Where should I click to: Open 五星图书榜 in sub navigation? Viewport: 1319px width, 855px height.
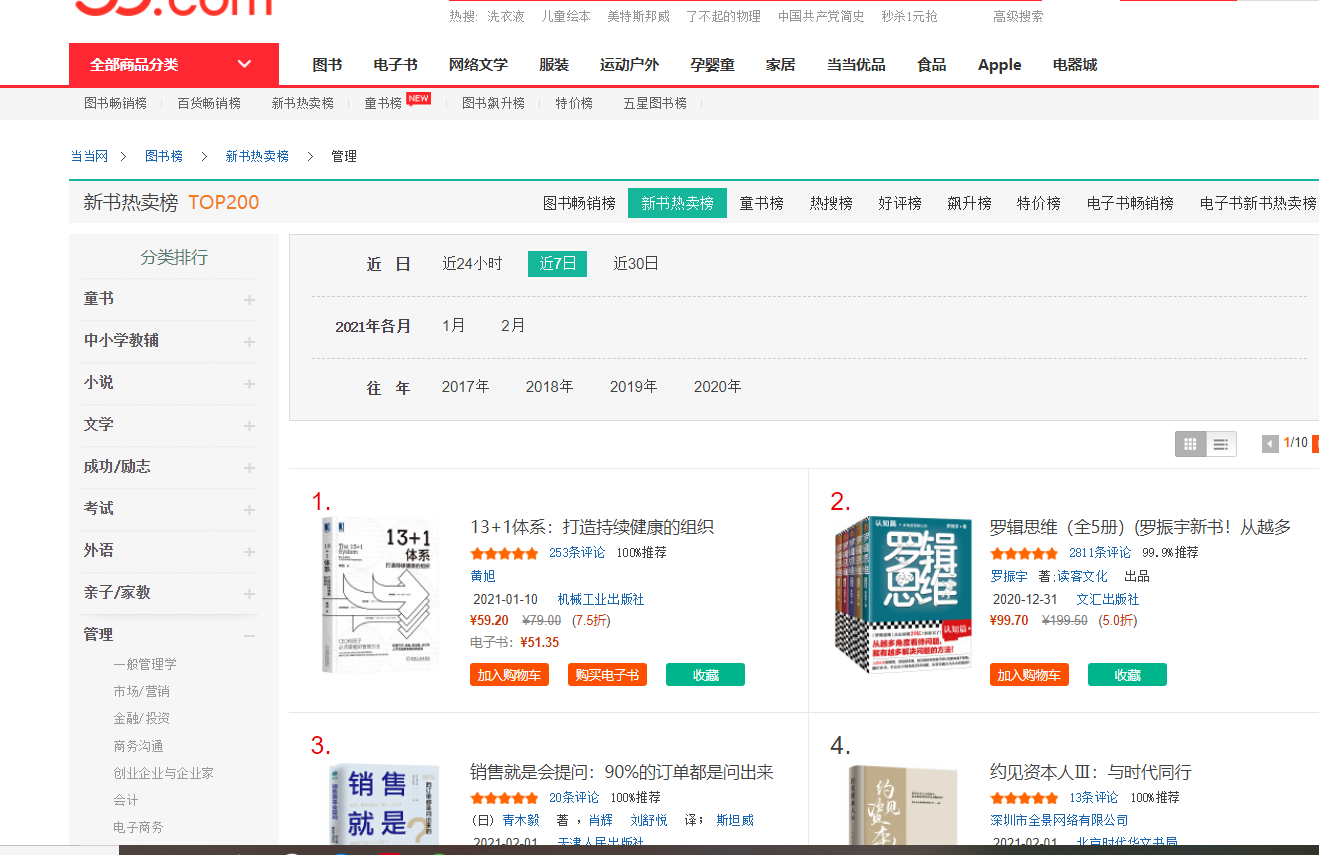click(655, 103)
